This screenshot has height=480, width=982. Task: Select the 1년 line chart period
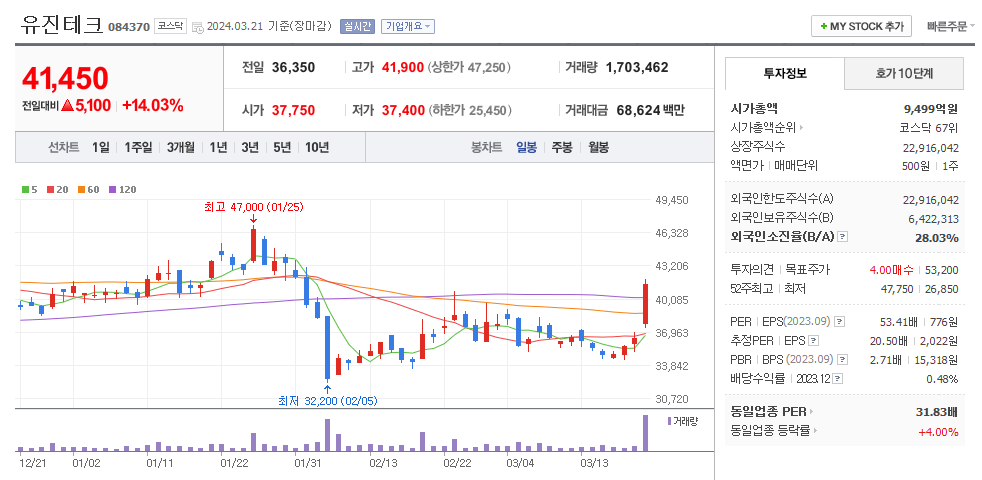[x=218, y=148]
